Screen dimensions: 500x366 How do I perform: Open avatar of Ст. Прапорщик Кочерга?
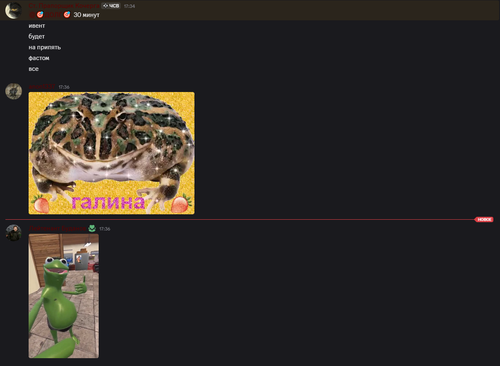13,10
